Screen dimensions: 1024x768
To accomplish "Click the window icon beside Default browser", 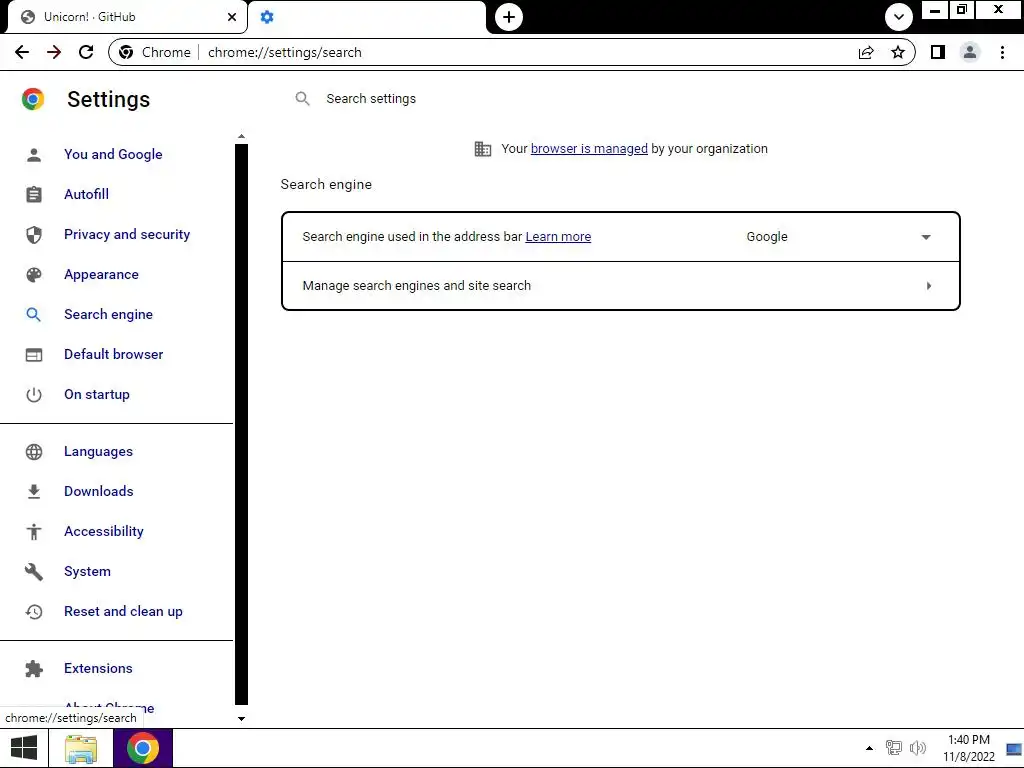I will [x=34, y=355].
